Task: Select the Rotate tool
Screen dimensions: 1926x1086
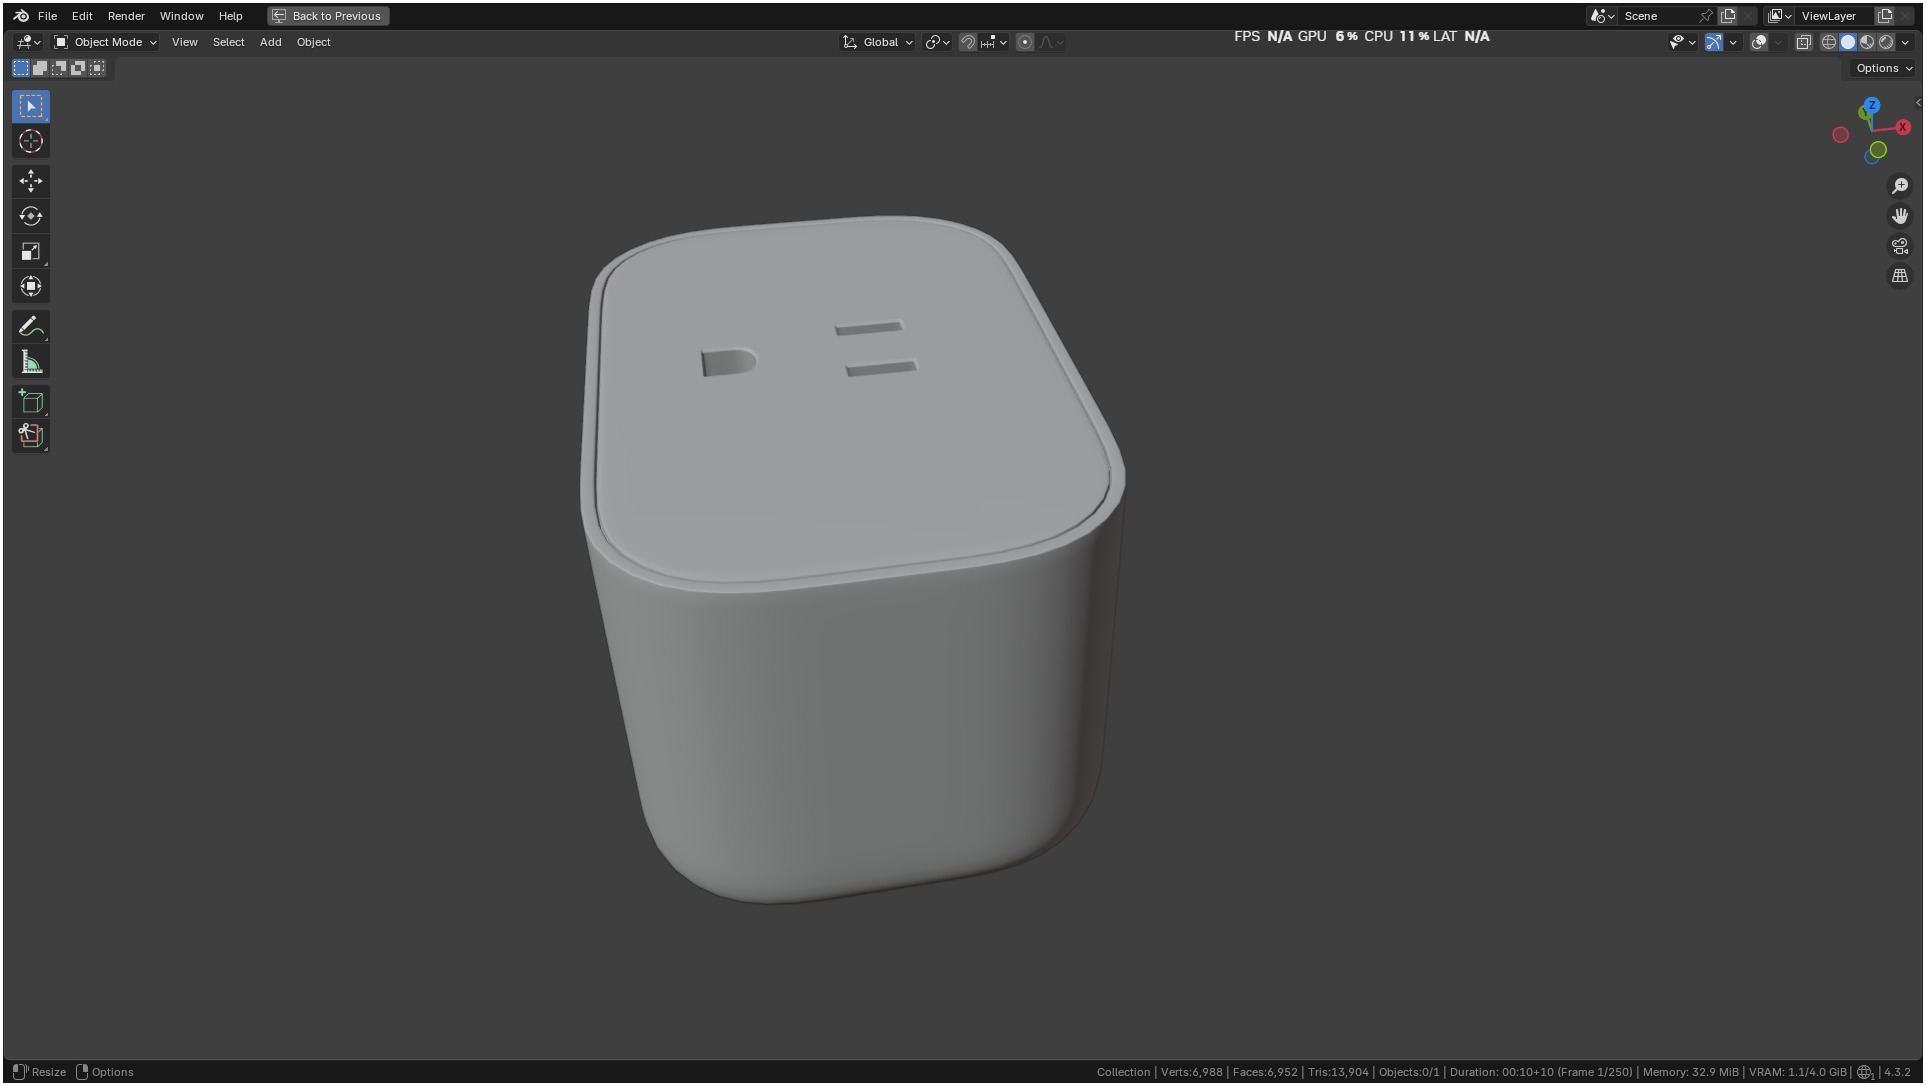Action: 31,216
